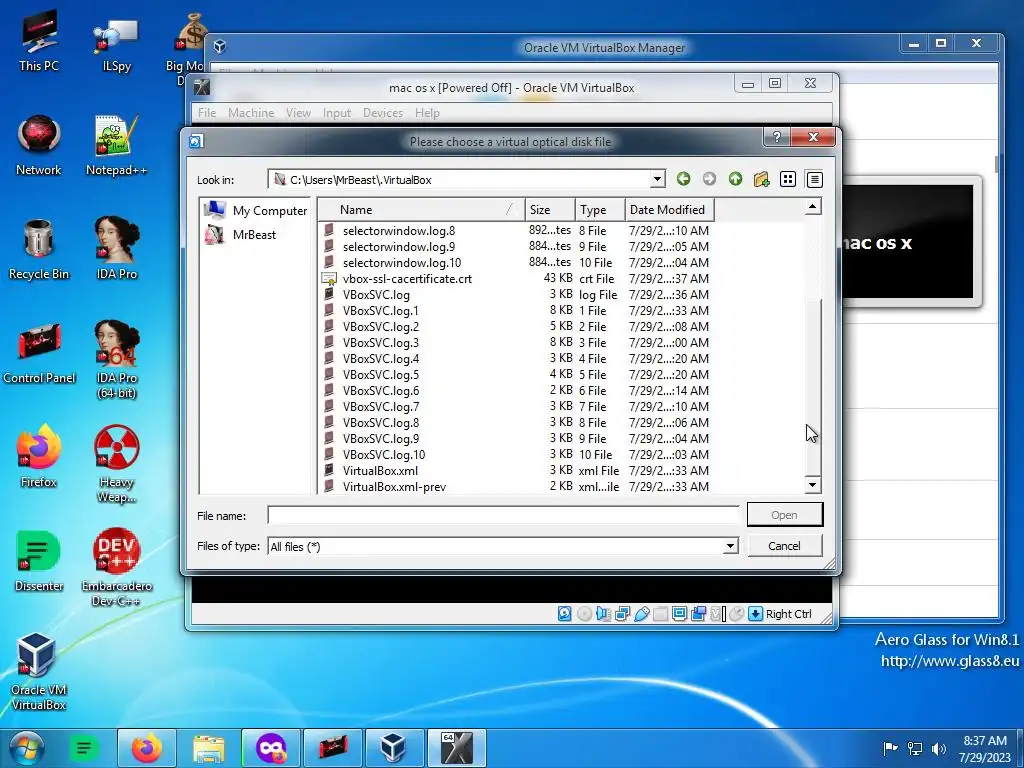This screenshot has width=1024, height=768.
Task: Click the Open button
Action: 784,515
